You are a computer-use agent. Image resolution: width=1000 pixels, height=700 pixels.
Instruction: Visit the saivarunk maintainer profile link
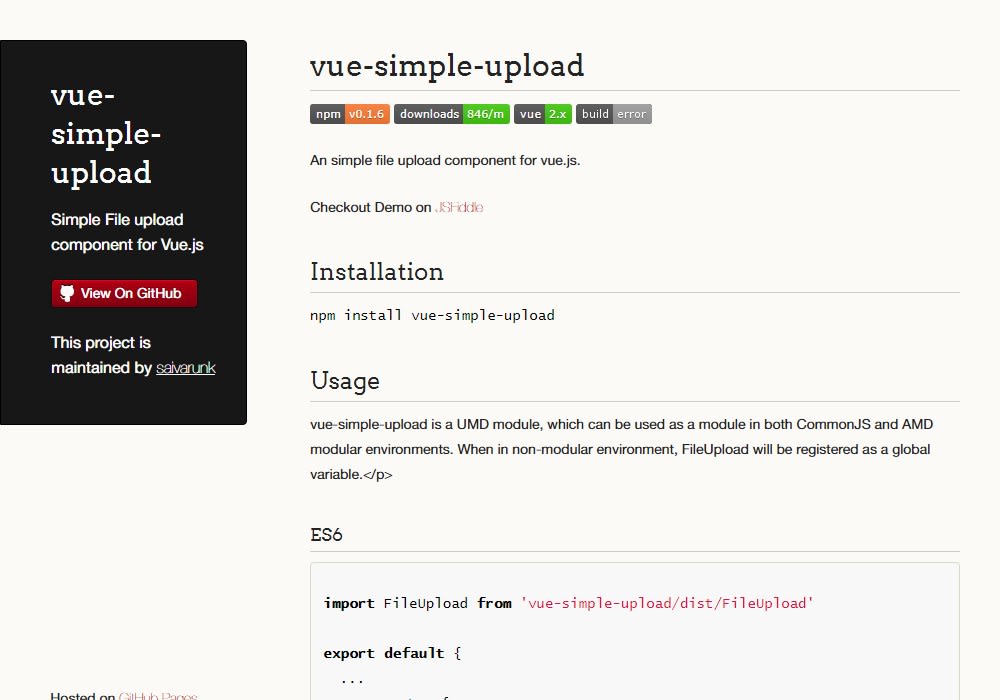[x=186, y=368]
